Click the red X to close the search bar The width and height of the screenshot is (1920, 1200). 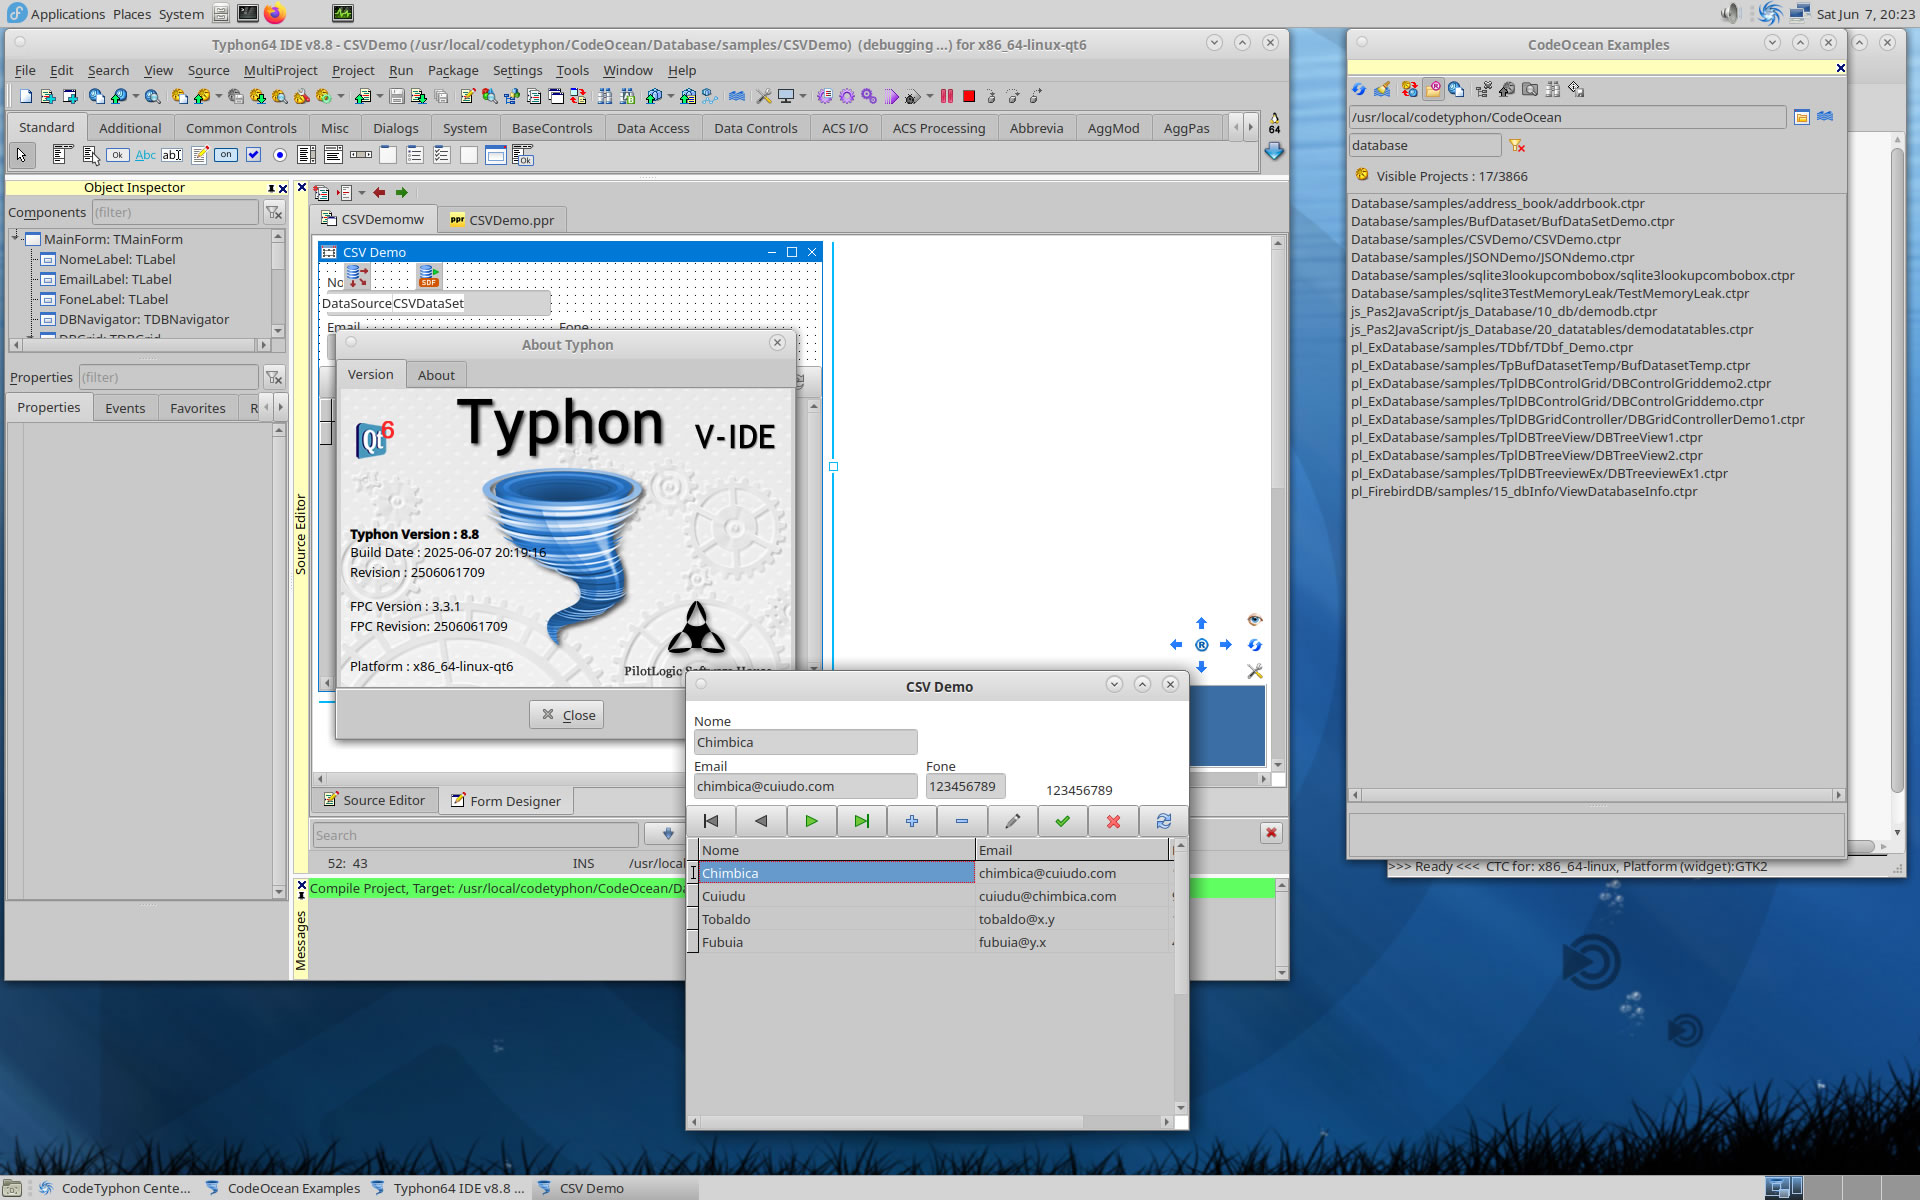[1271, 833]
